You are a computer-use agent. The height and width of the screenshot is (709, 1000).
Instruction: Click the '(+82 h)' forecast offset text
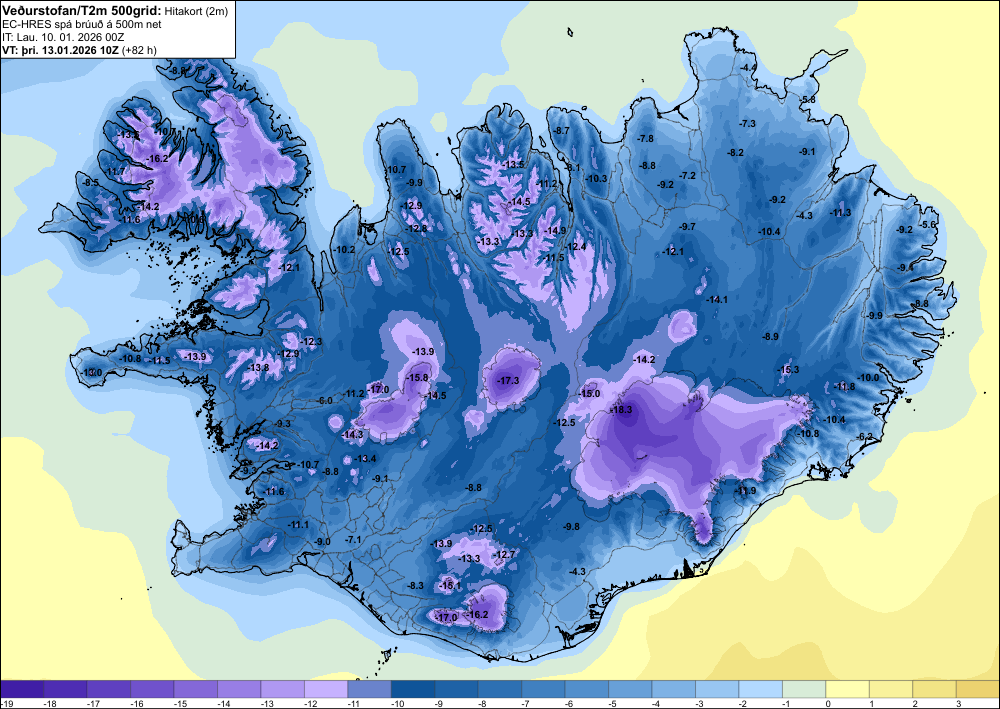point(140,50)
